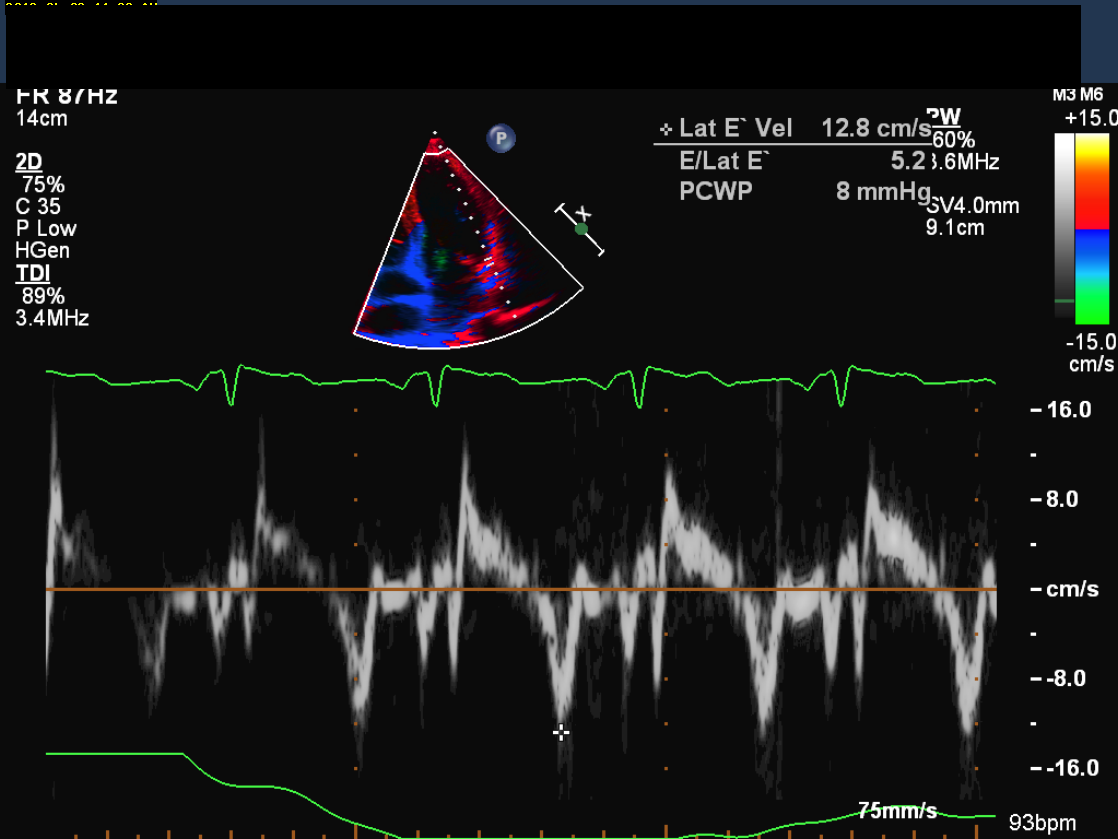The width and height of the screenshot is (1118, 839).
Task: Click the M3 M6 map label
Action: click(1078, 95)
